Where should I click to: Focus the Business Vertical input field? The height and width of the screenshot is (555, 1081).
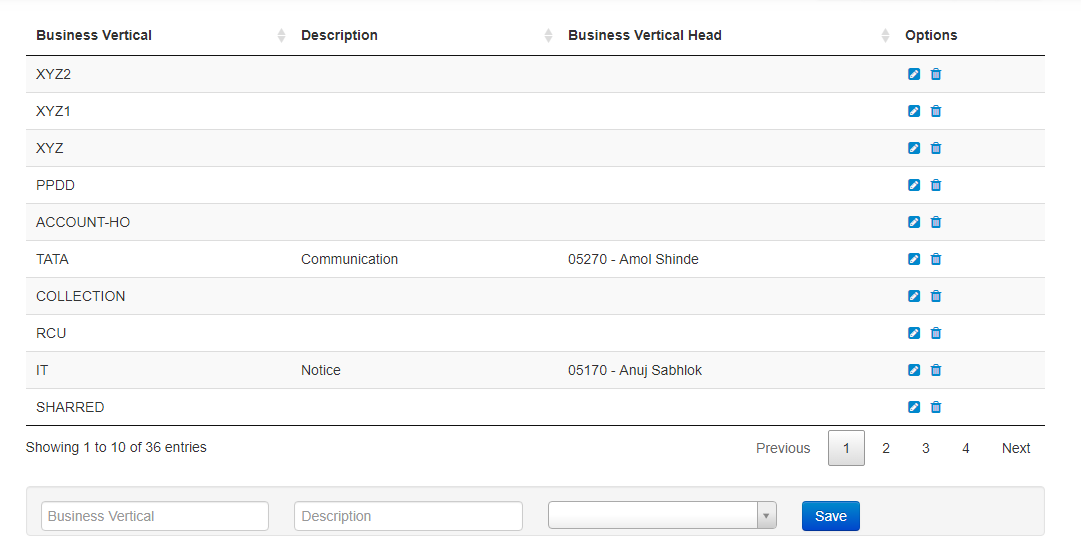coord(155,516)
